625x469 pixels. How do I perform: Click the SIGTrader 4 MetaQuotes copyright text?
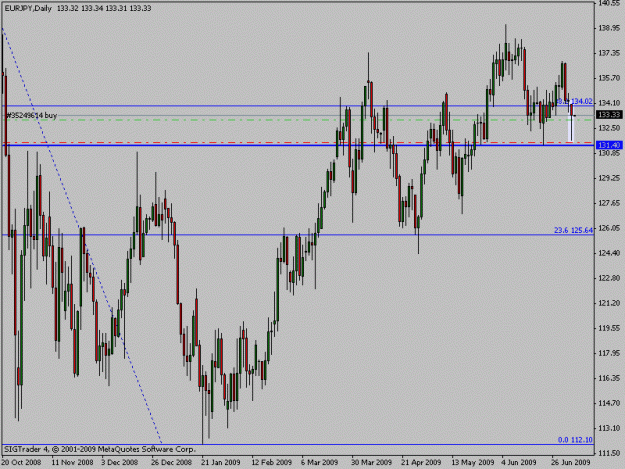(x=100, y=449)
